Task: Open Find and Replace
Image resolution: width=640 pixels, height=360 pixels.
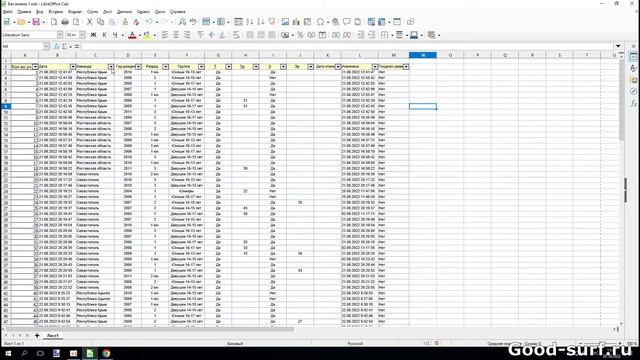Action: pyautogui.click(x=182, y=22)
